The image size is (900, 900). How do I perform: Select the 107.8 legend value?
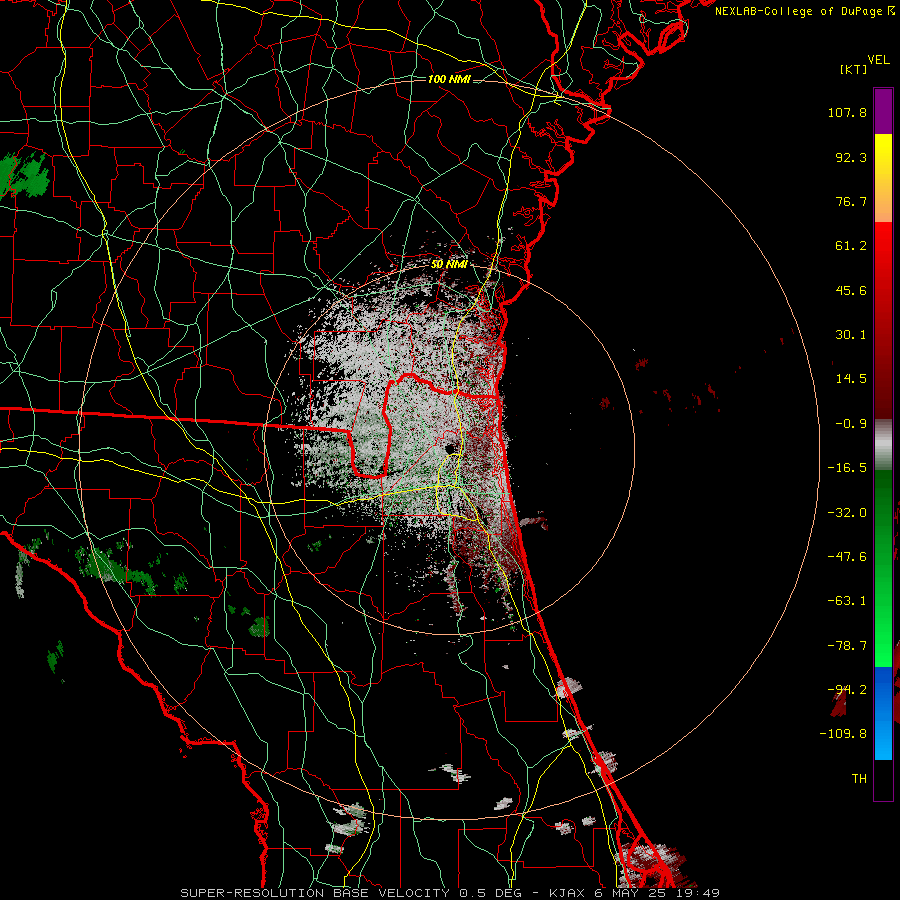[847, 112]
